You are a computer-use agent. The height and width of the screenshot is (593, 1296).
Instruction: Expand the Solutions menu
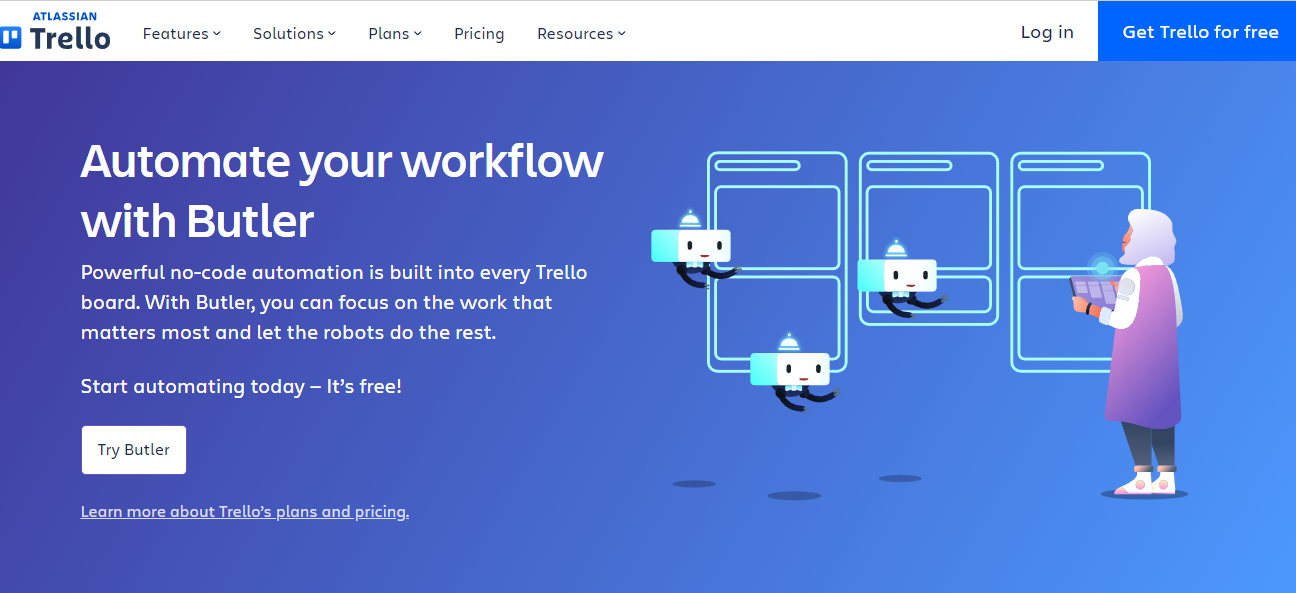point(294,33)
